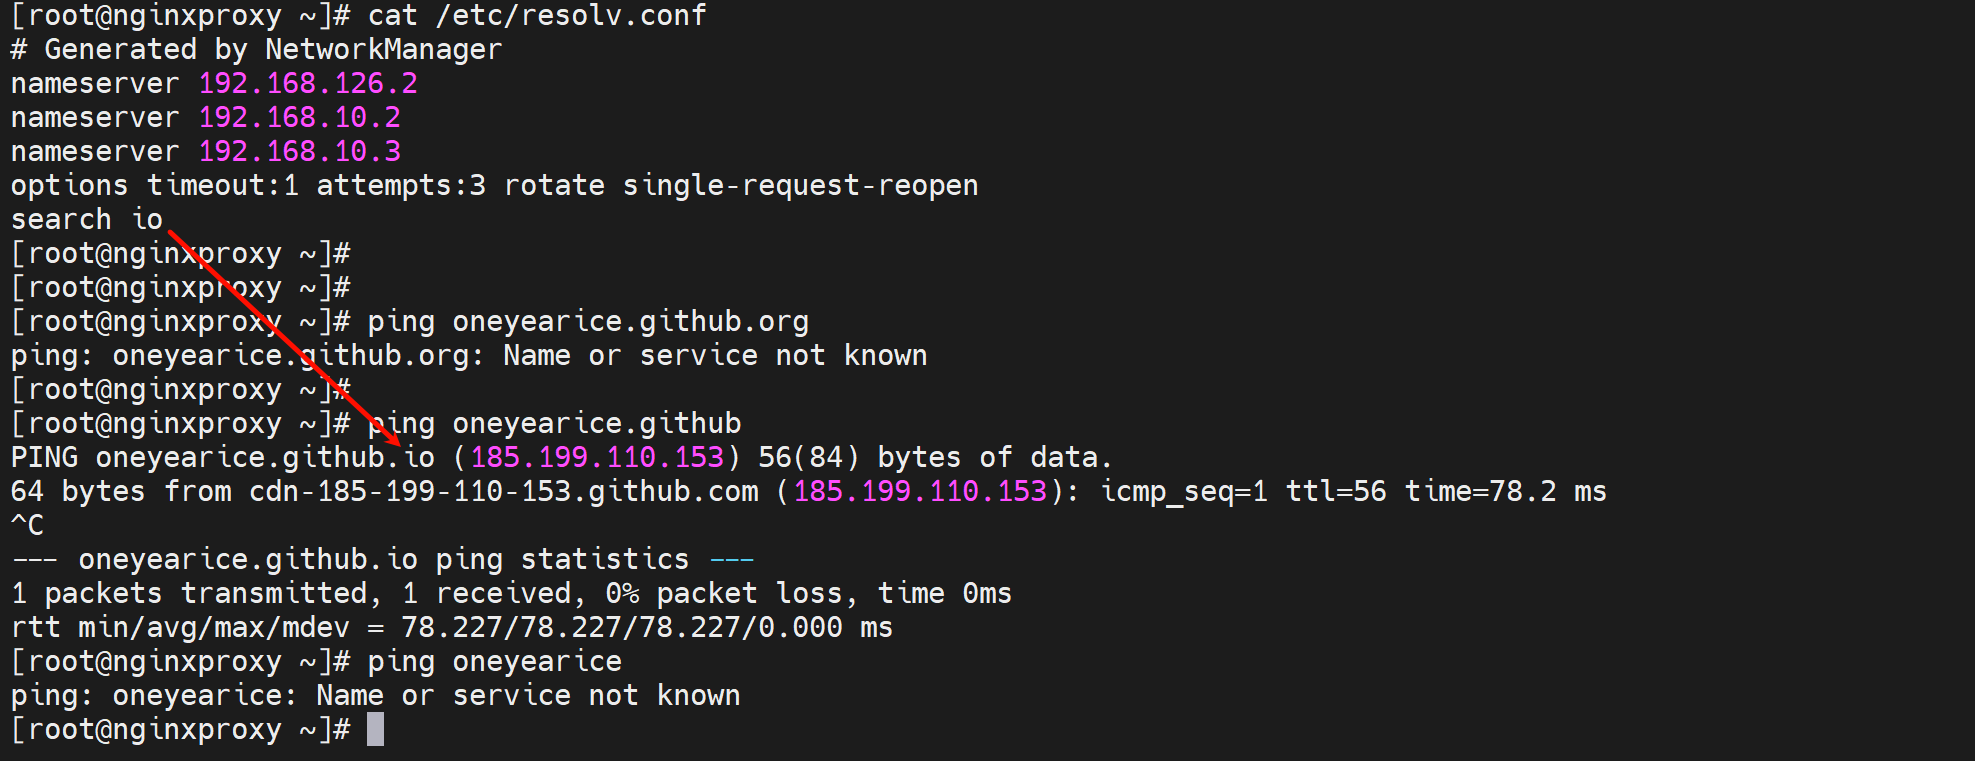Click the '0% packet loss' text
1975x761 pixels.
pos(723,593)
